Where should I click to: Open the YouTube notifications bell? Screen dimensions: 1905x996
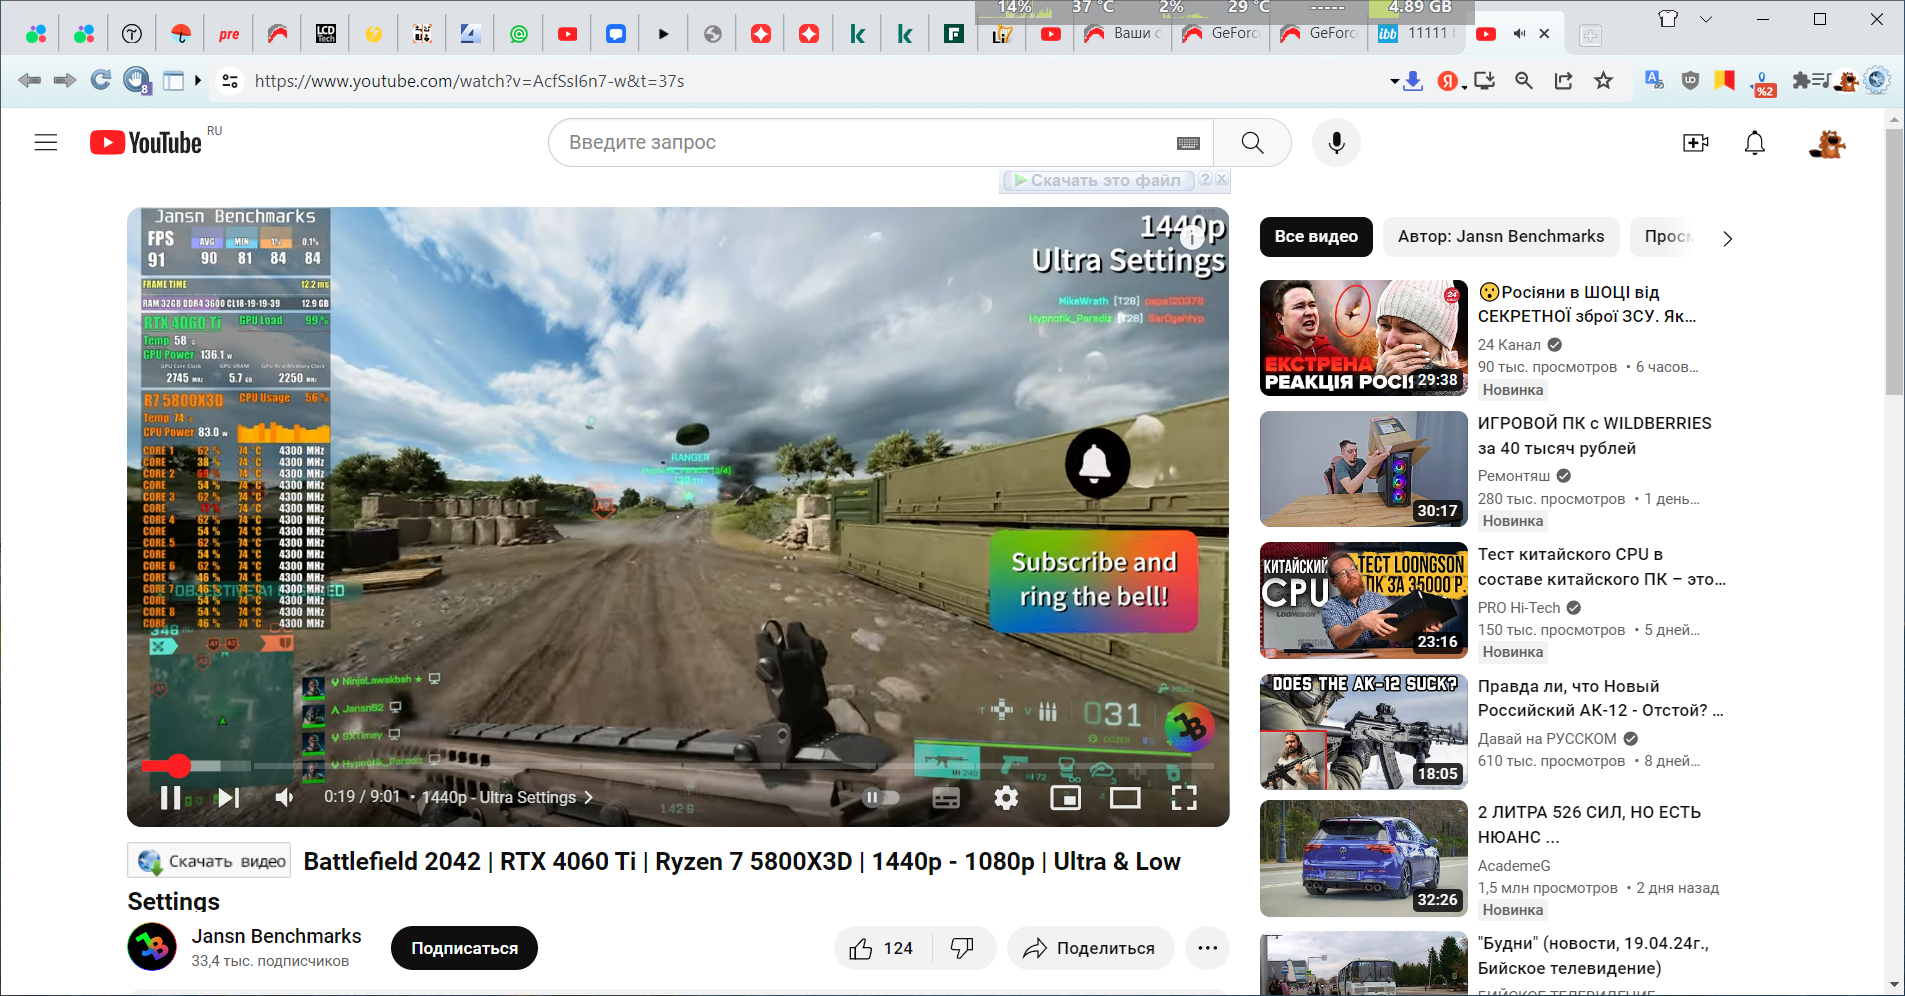point(1755,143)
